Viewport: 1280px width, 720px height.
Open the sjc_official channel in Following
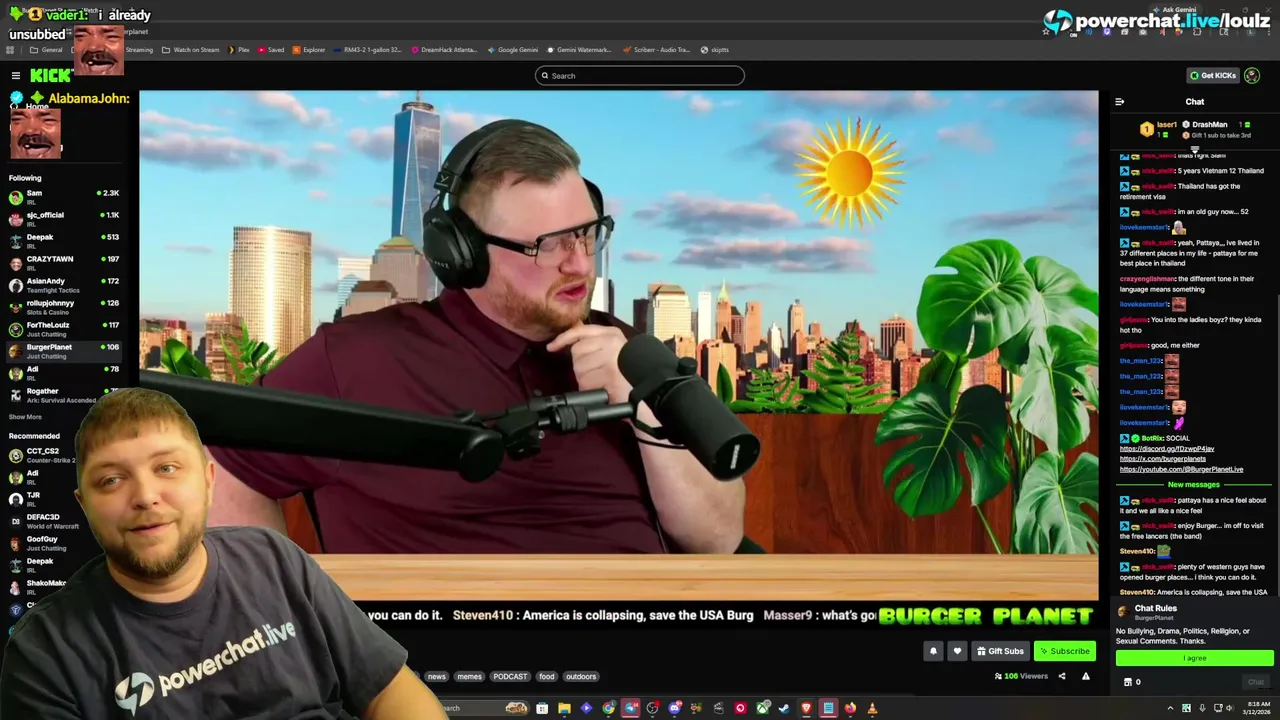(64, 219)
